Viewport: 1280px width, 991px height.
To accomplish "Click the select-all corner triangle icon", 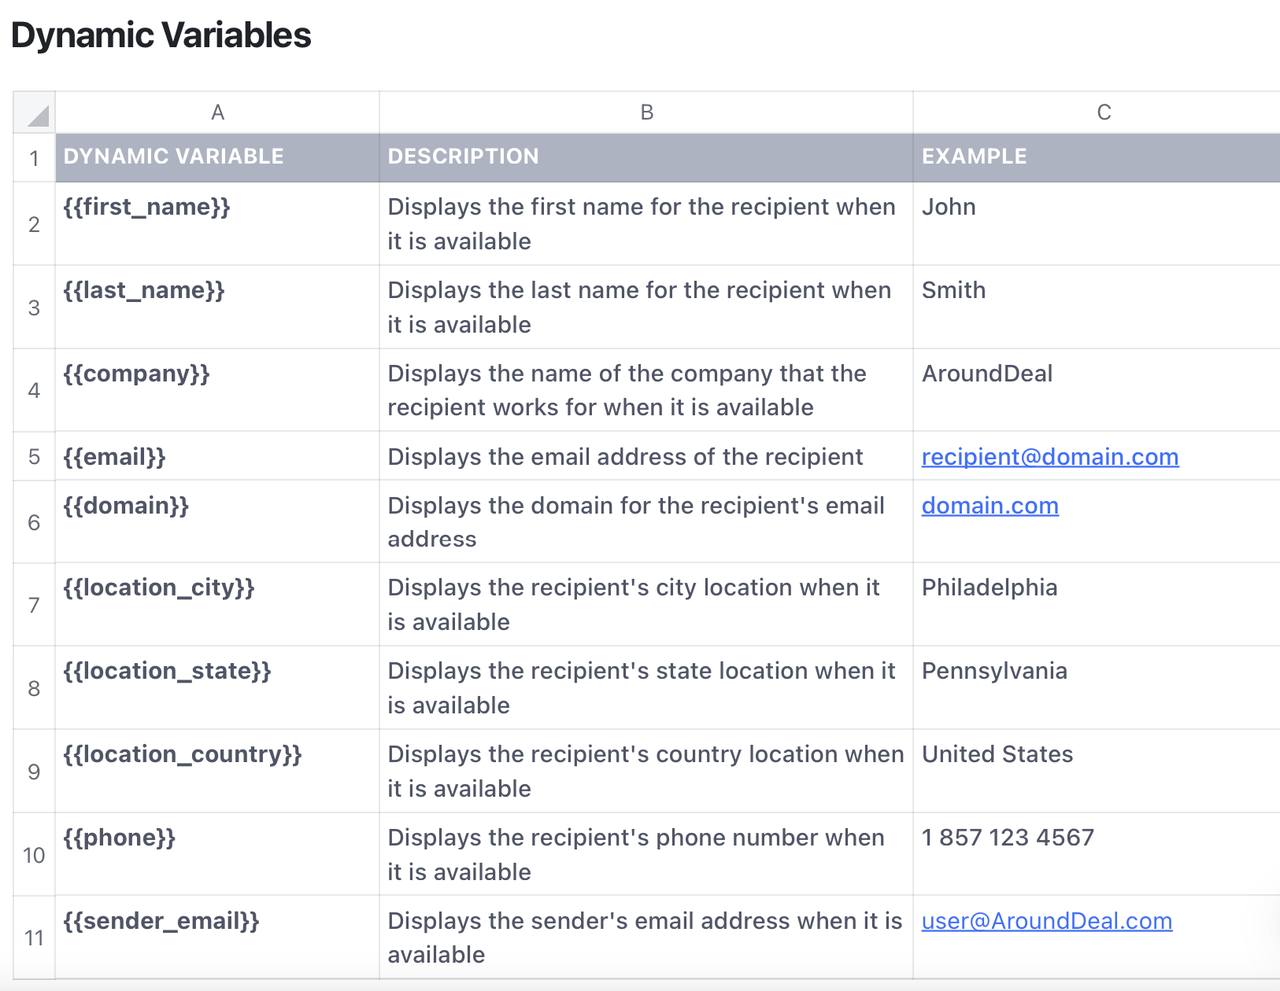I will [37, 114].
